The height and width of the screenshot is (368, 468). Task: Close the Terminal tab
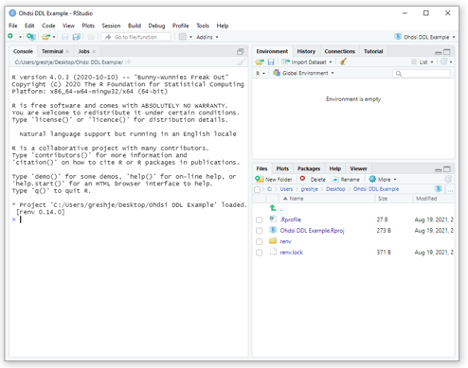pos(67,51)
